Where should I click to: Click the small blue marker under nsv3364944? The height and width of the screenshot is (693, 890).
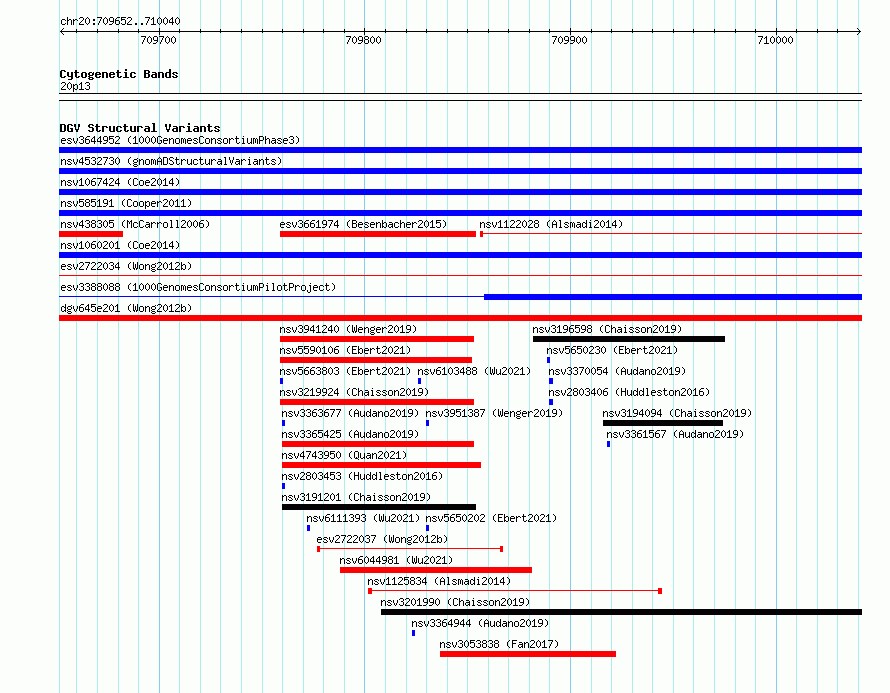click(x=413, y=633)
